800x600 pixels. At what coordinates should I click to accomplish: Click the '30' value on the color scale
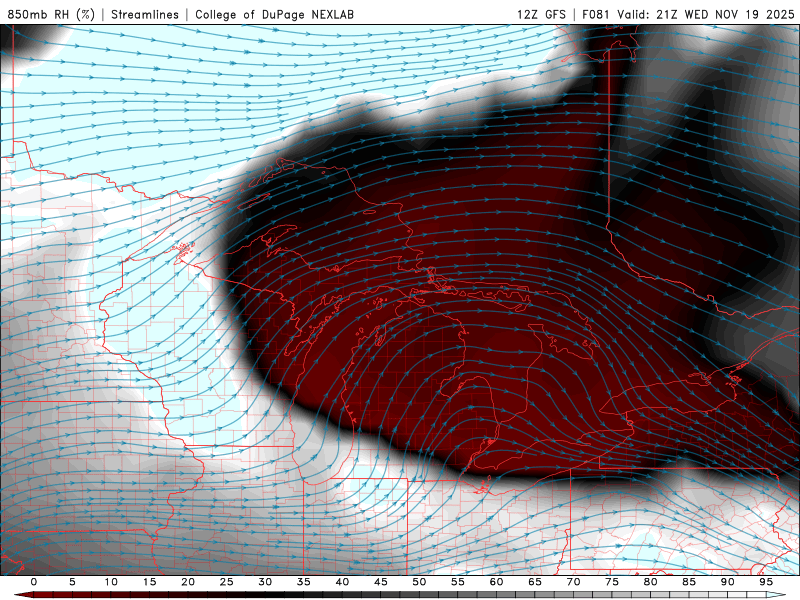(x=265, y=582)
